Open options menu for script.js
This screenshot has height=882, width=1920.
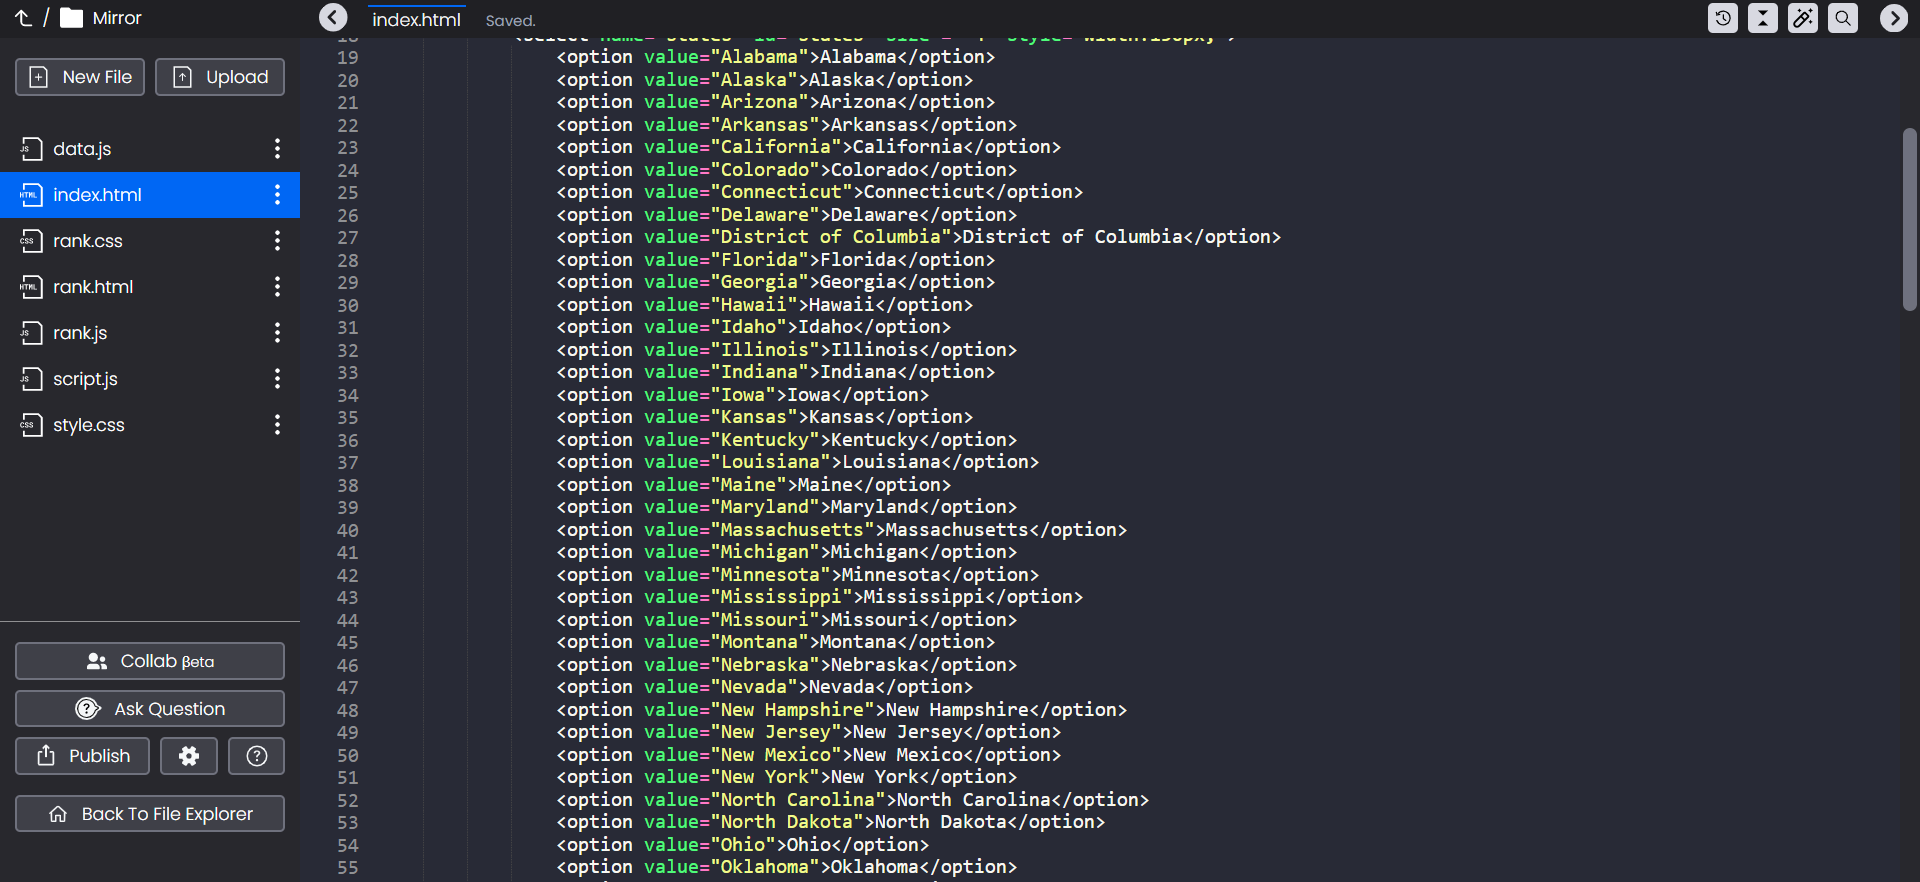click(277, 379)
